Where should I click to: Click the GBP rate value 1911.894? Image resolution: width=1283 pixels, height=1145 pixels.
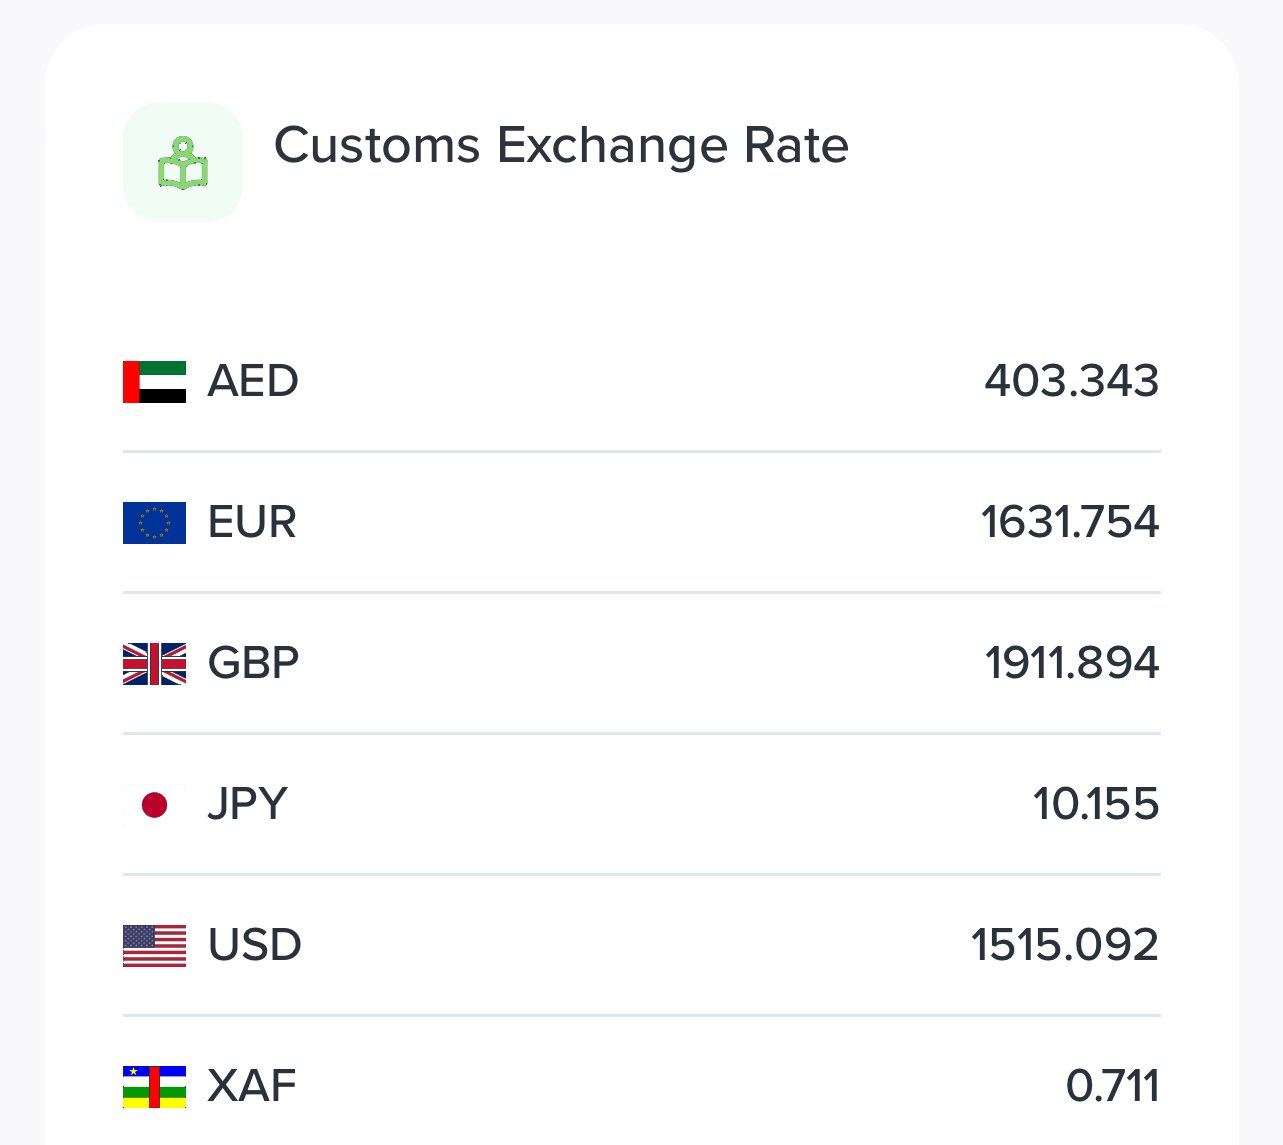coord(1071,664)
